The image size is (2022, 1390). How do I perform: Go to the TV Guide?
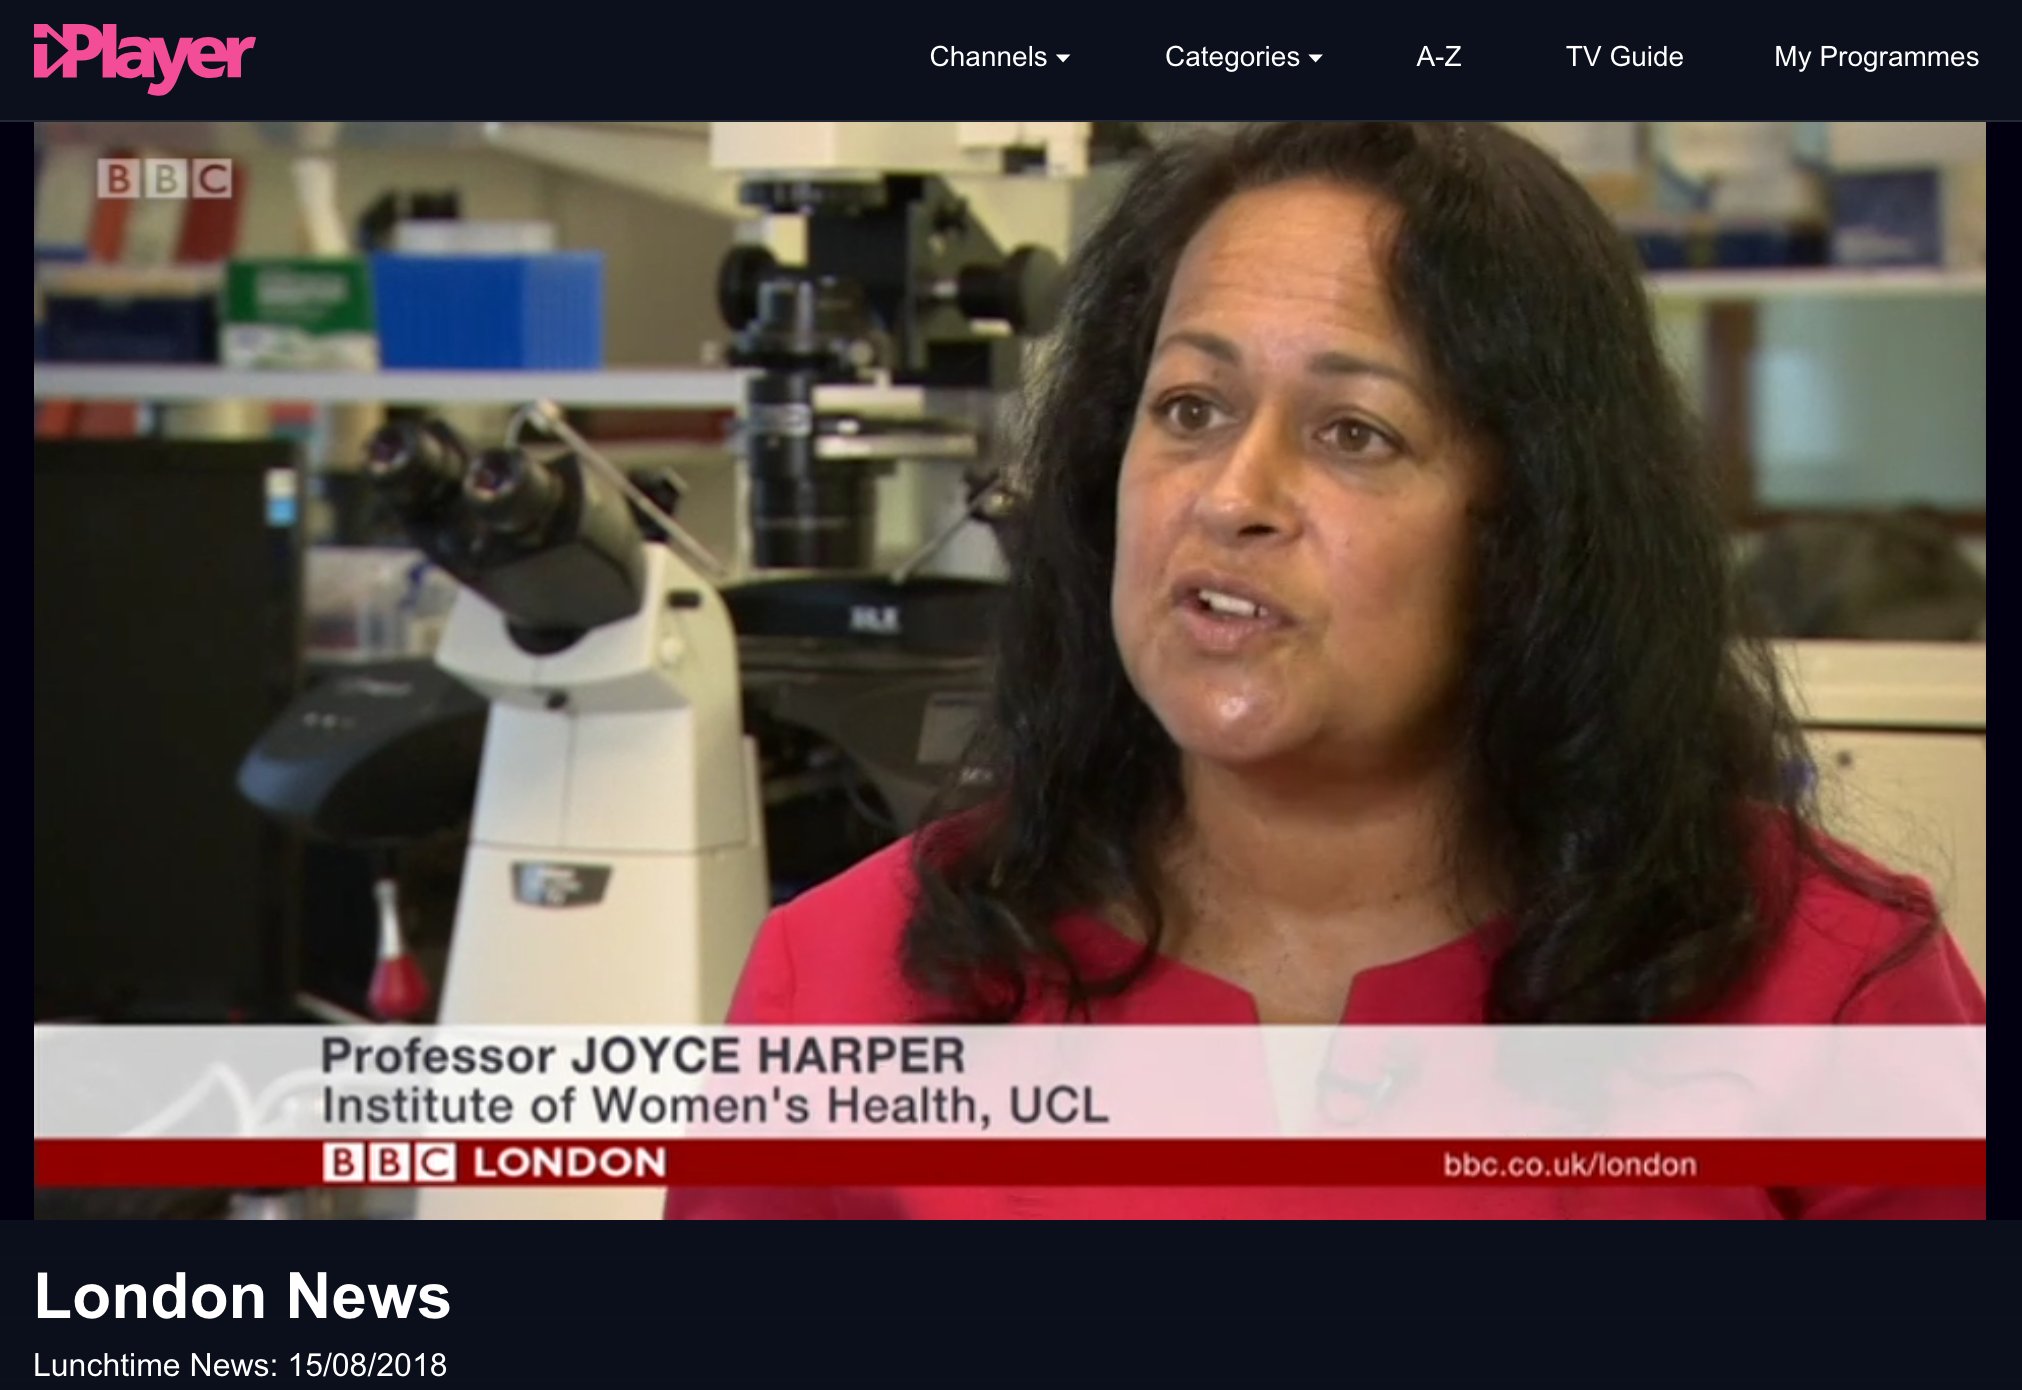click(x=1624, y=57)
